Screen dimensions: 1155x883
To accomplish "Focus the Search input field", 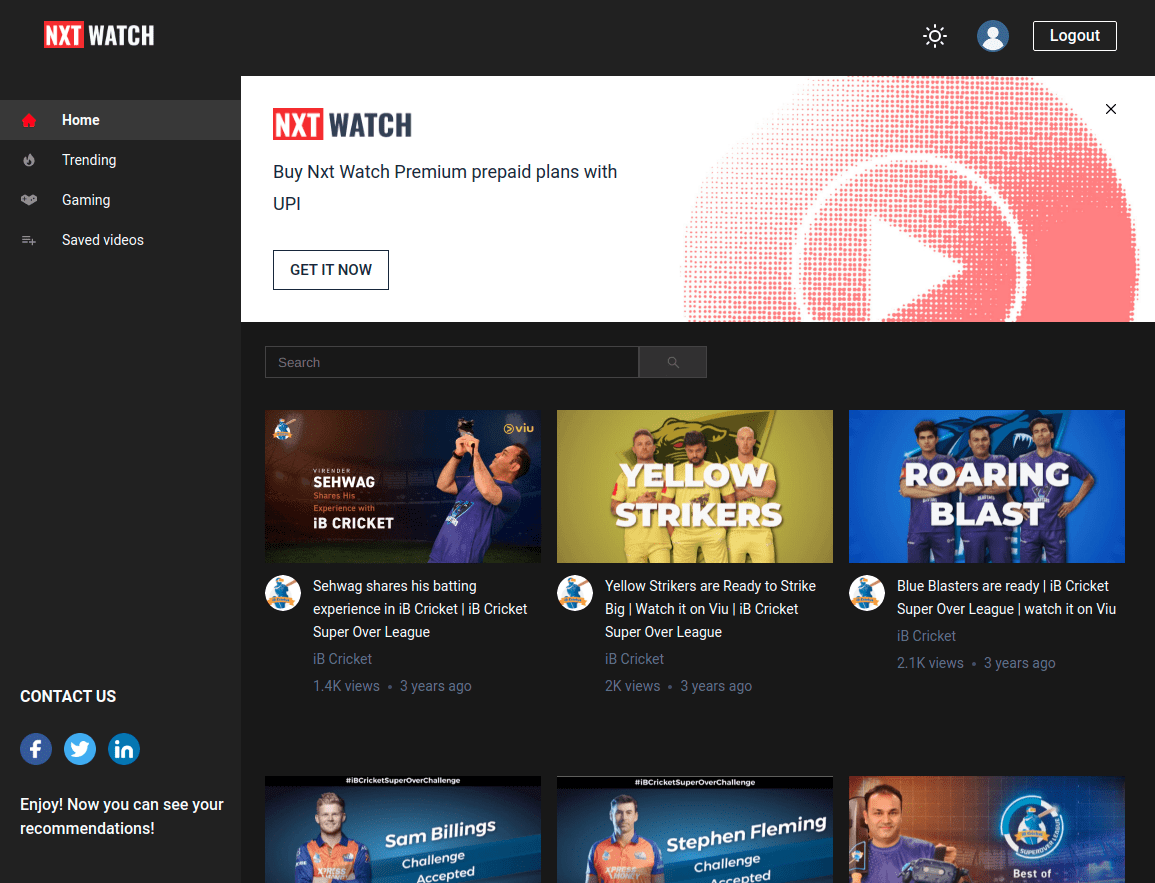I will (452, 362).
